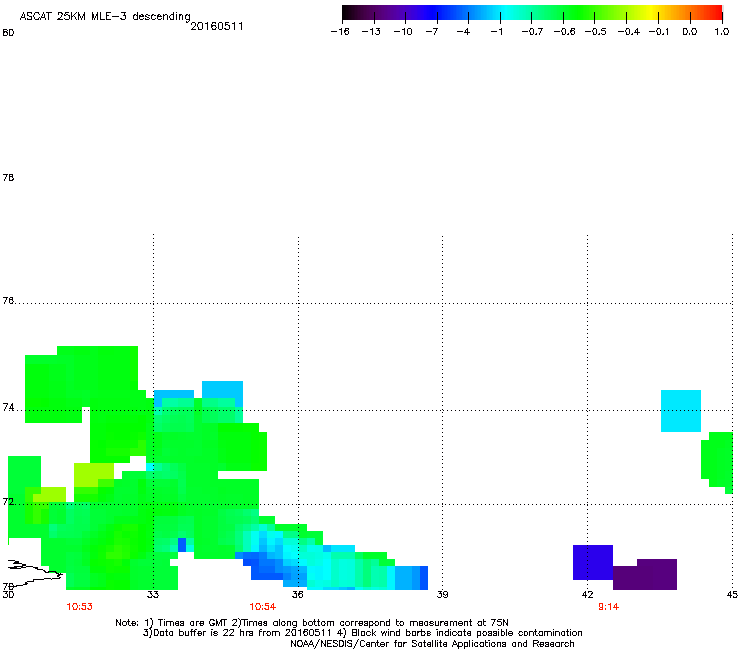The image size is (740, 650).
Task: Click the 'ASCAT 25KM MLE-3 descending' title
Action: point(105,16)
